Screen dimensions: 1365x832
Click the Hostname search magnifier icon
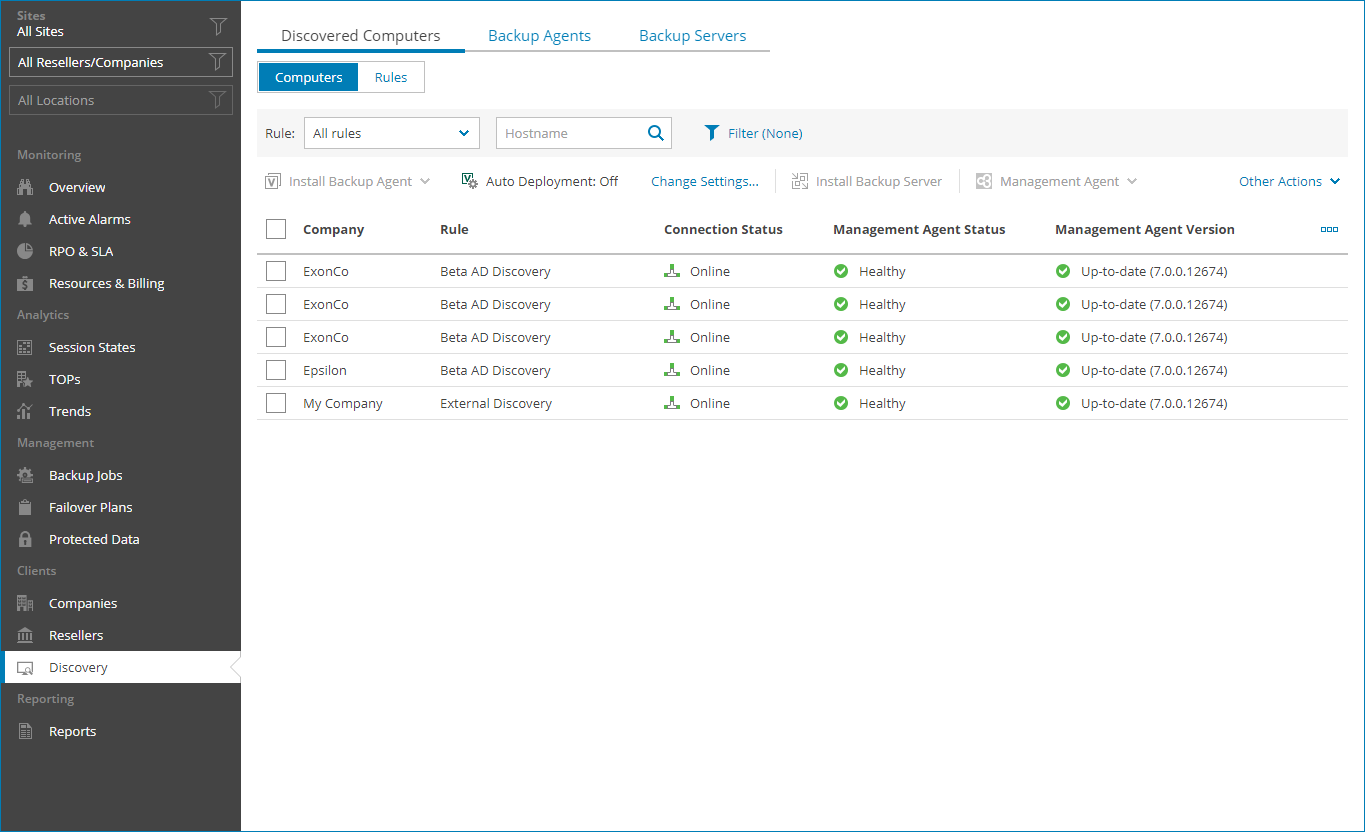tap(656, 133)
